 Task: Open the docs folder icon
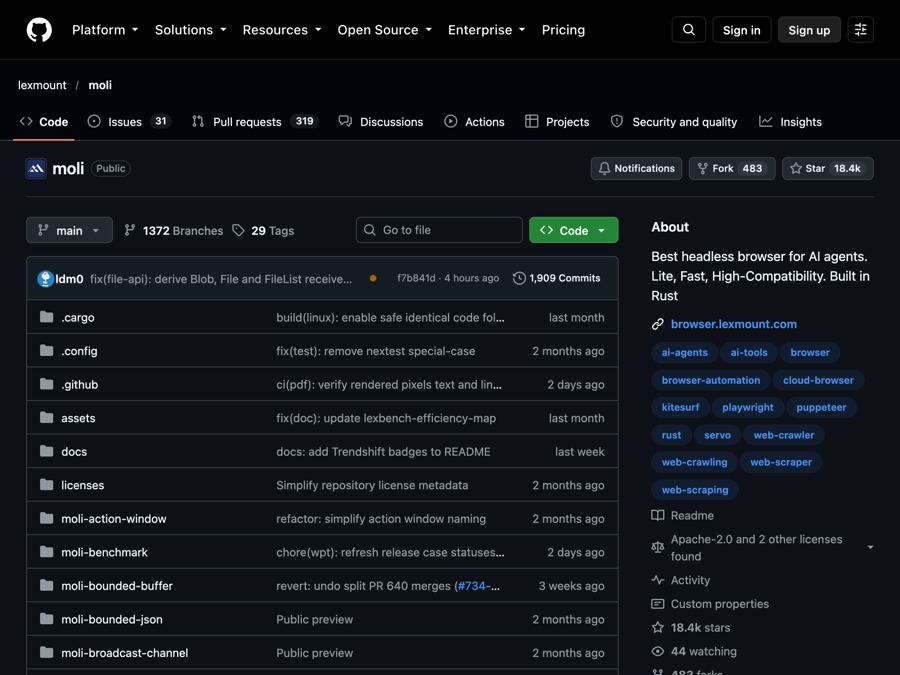[46, 452]
